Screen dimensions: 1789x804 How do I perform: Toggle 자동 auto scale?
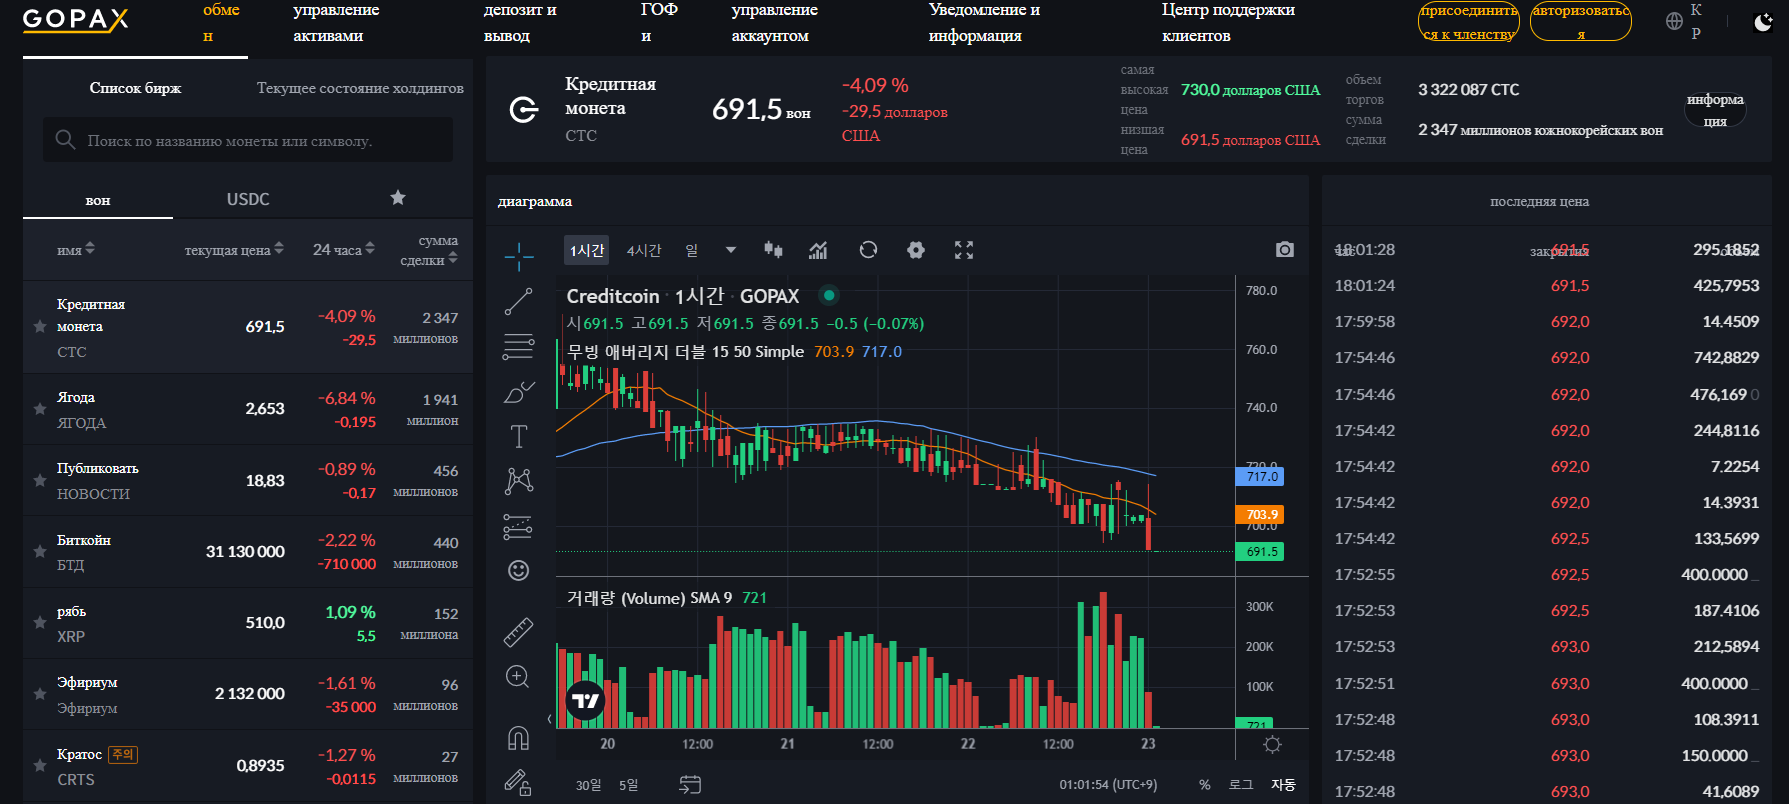click(x=1283, y=785)
